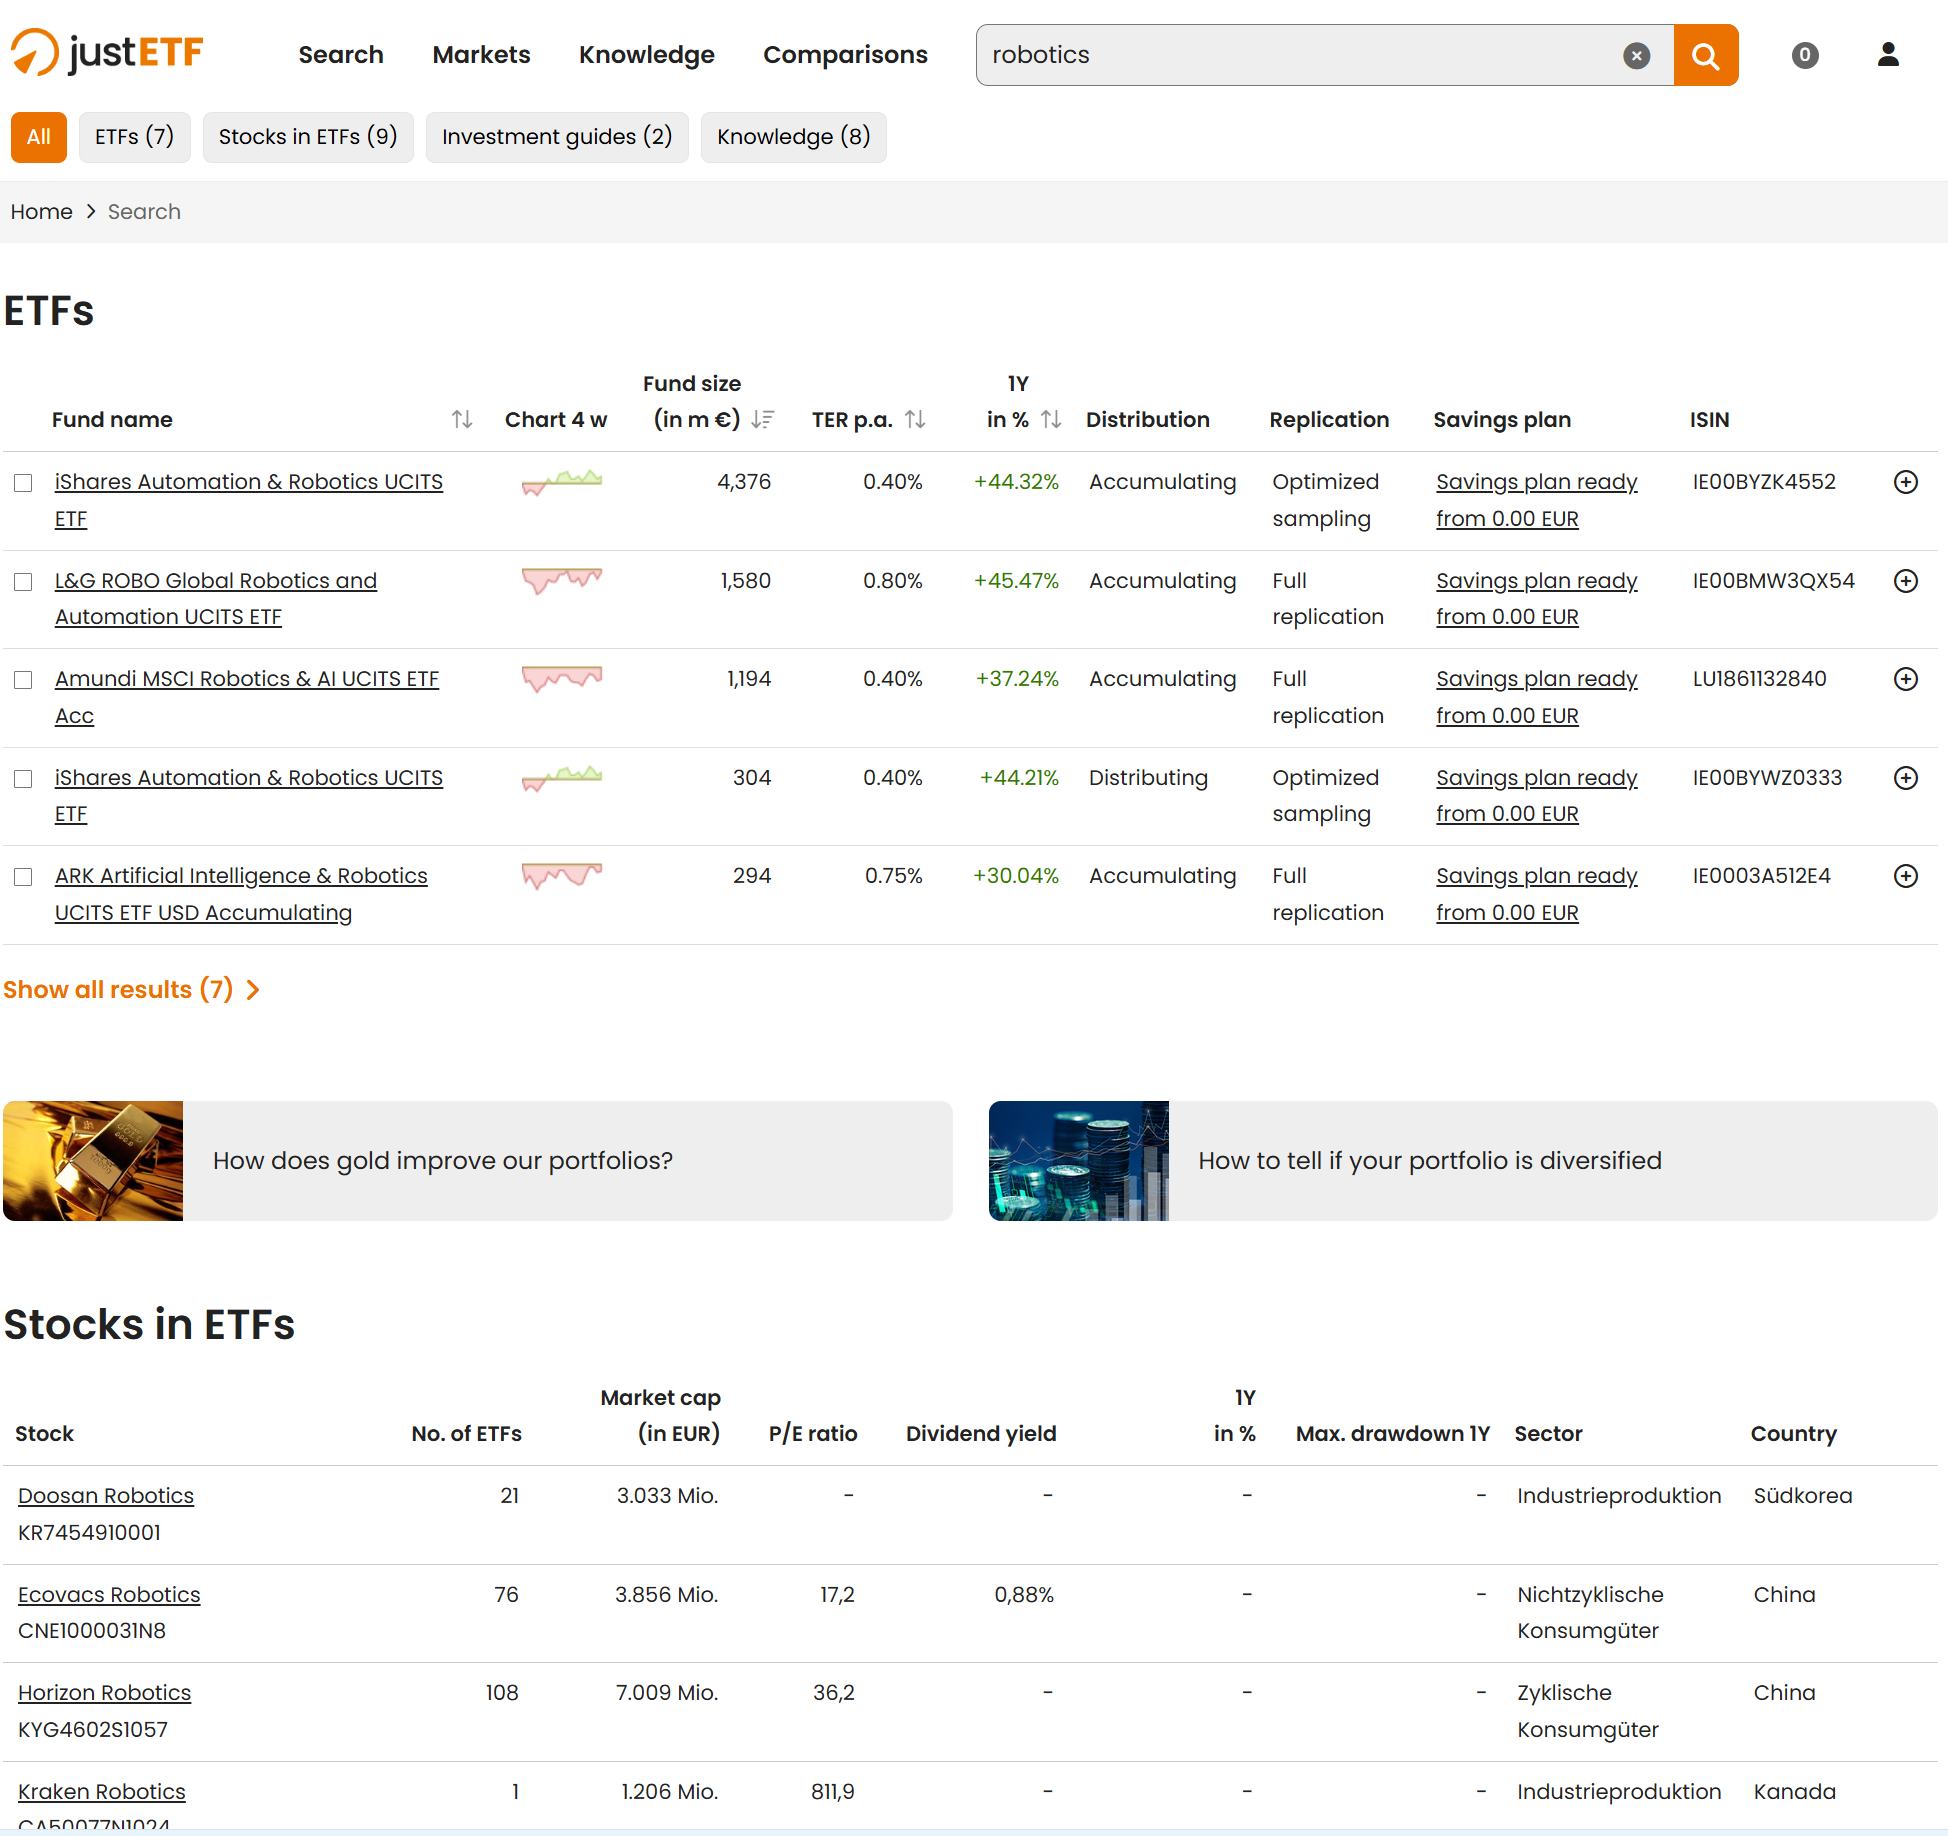Clear the robotics search text
1948x1836 pixels.
coord(1636,56)
